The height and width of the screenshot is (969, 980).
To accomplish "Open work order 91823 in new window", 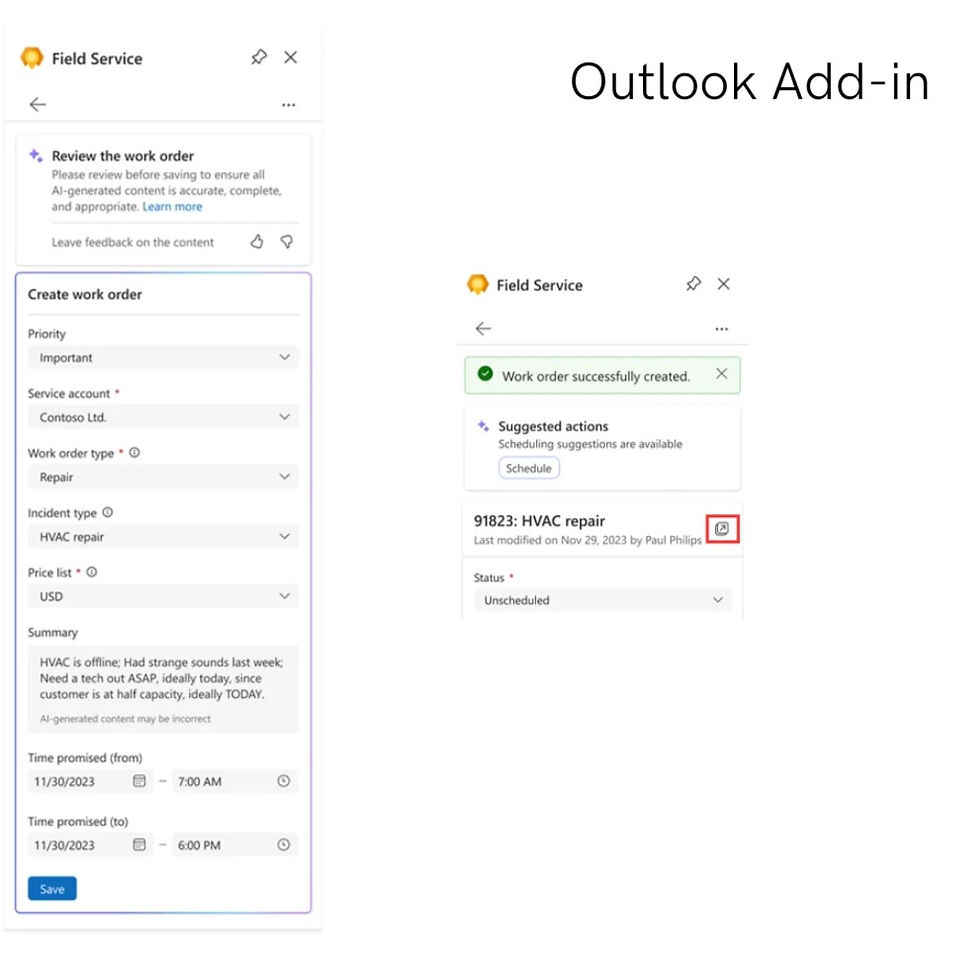I will pyautogui.click(x=722, y=529).
